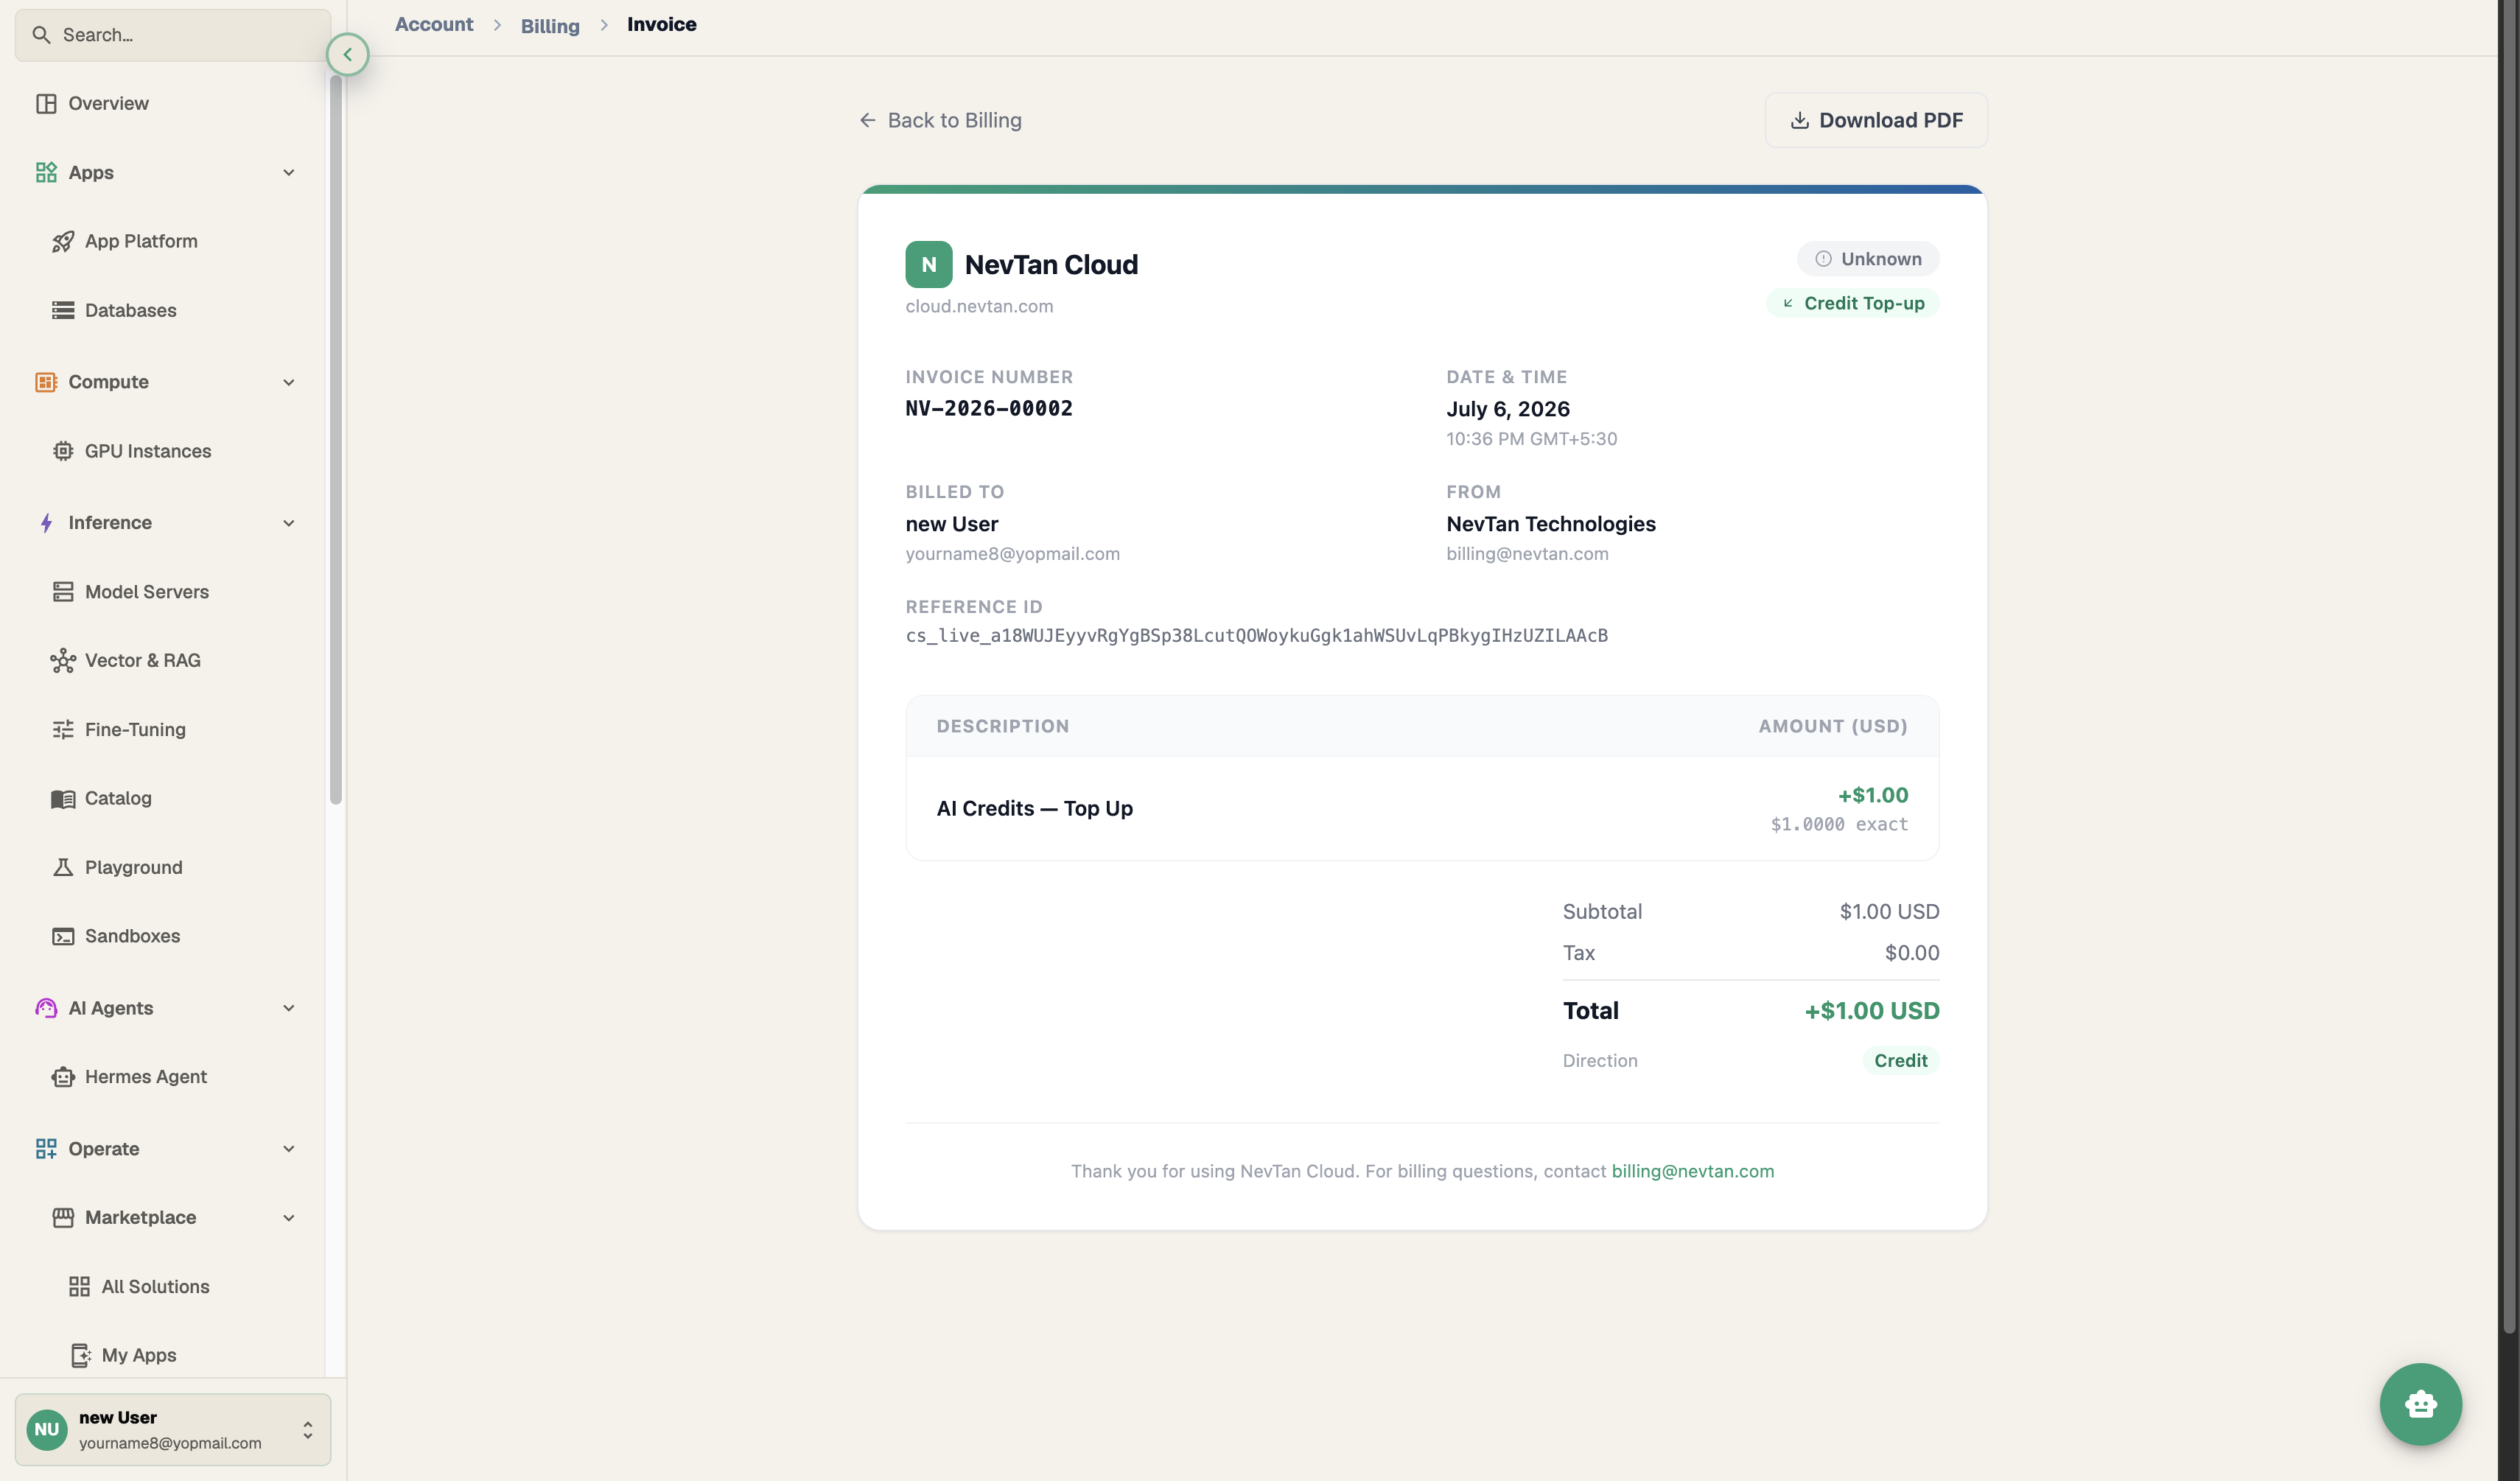
Task: Click the Inference lightning bolt icon
Action: click(46, 522)
